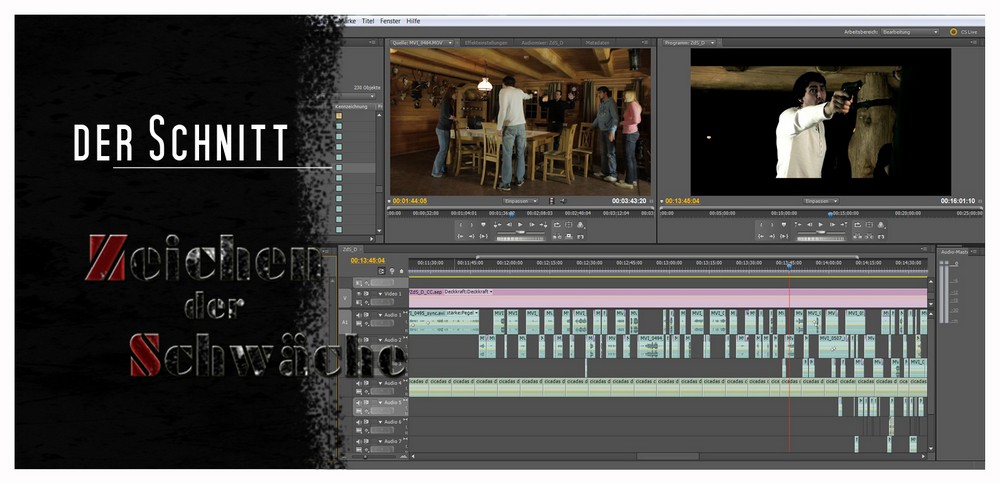Switch to the Metadaten tab
The image size is (1000, 484).
click(599, 43)
